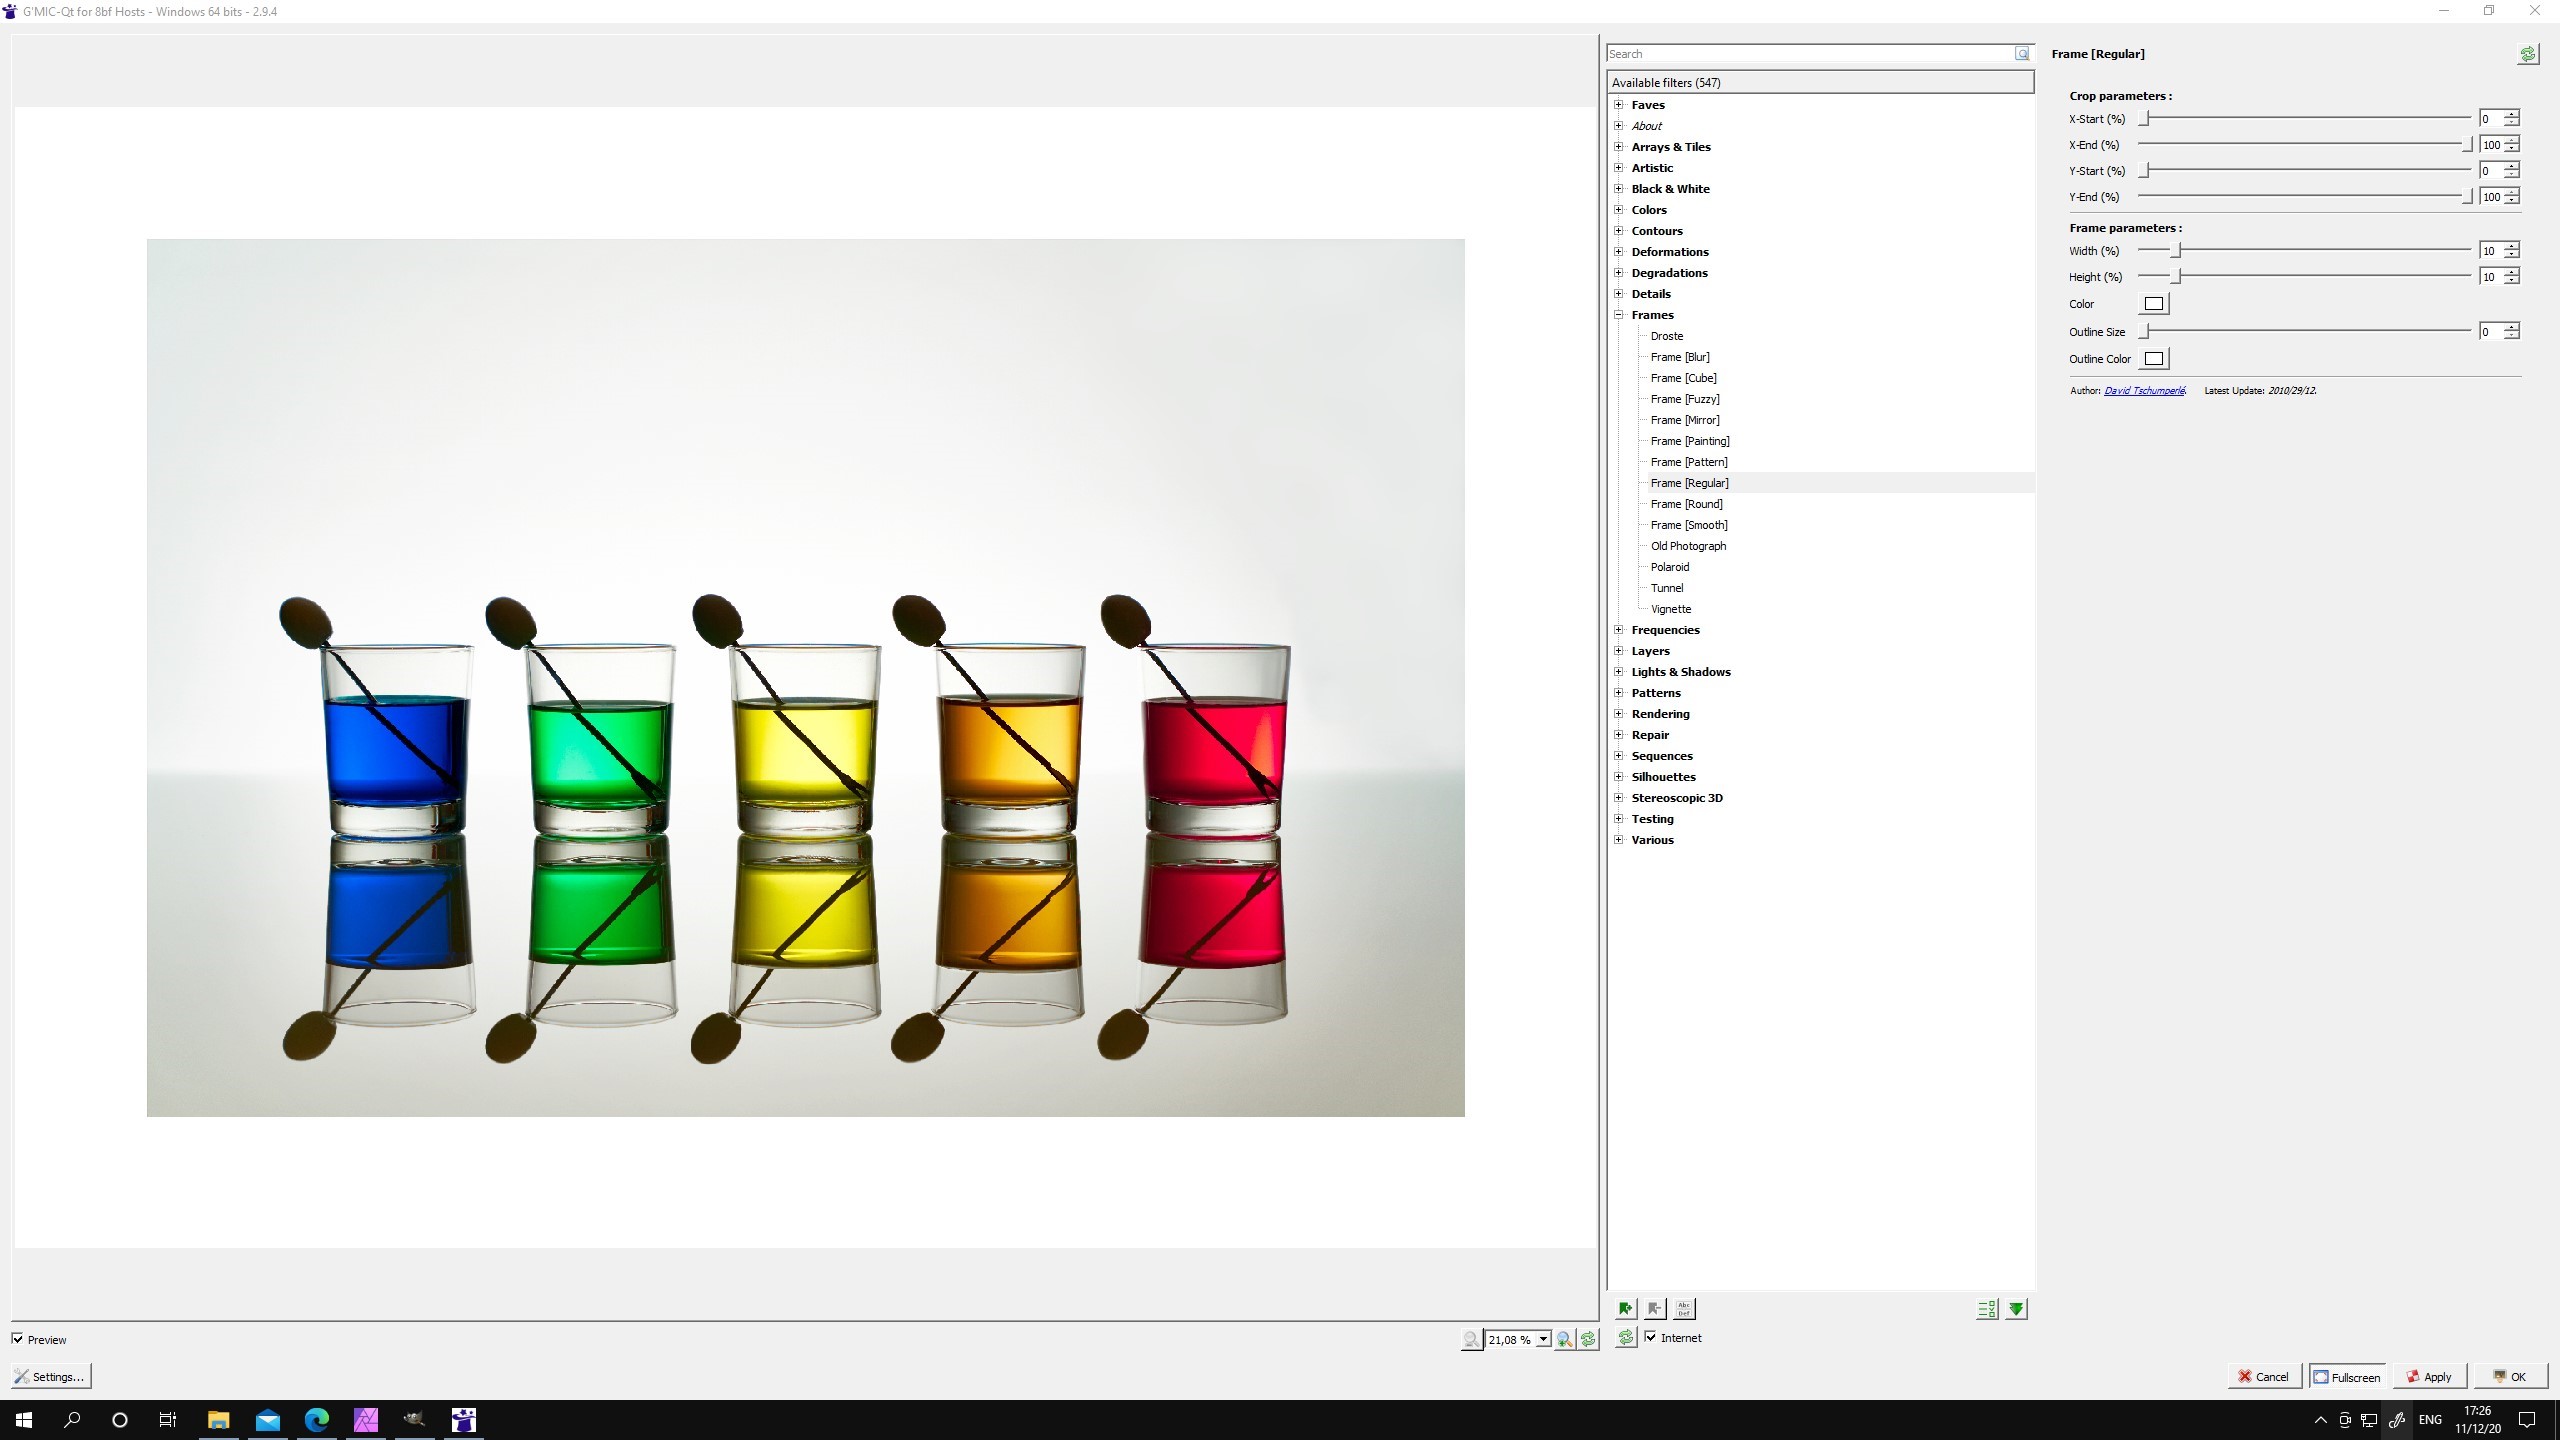
Task: Select the Old Photograph filter
Action: pos(1688,545)
